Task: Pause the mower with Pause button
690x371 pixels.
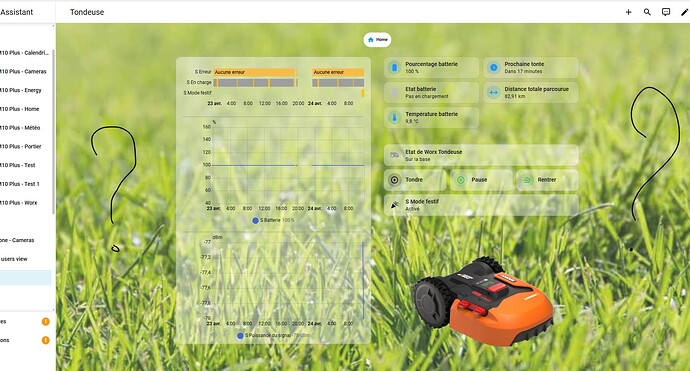Action: (481, 180)
